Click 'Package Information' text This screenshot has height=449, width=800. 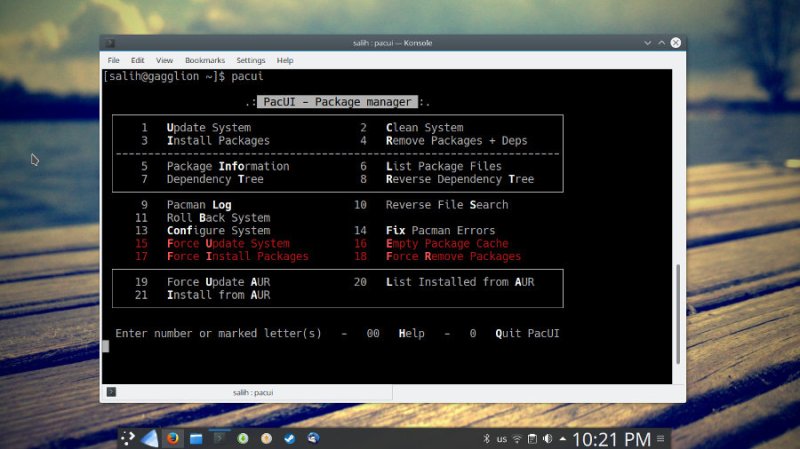click(228, 166)
